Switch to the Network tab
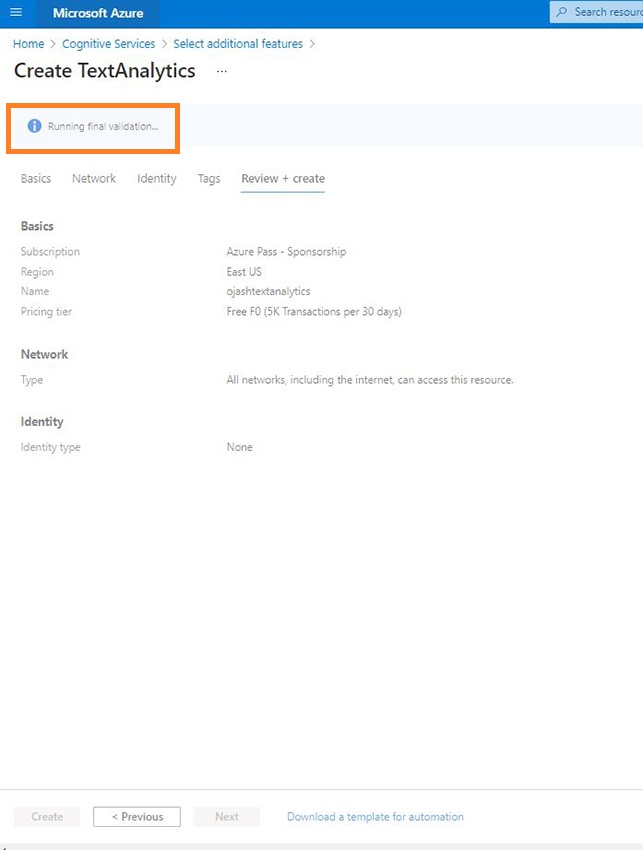 [94, 178]
